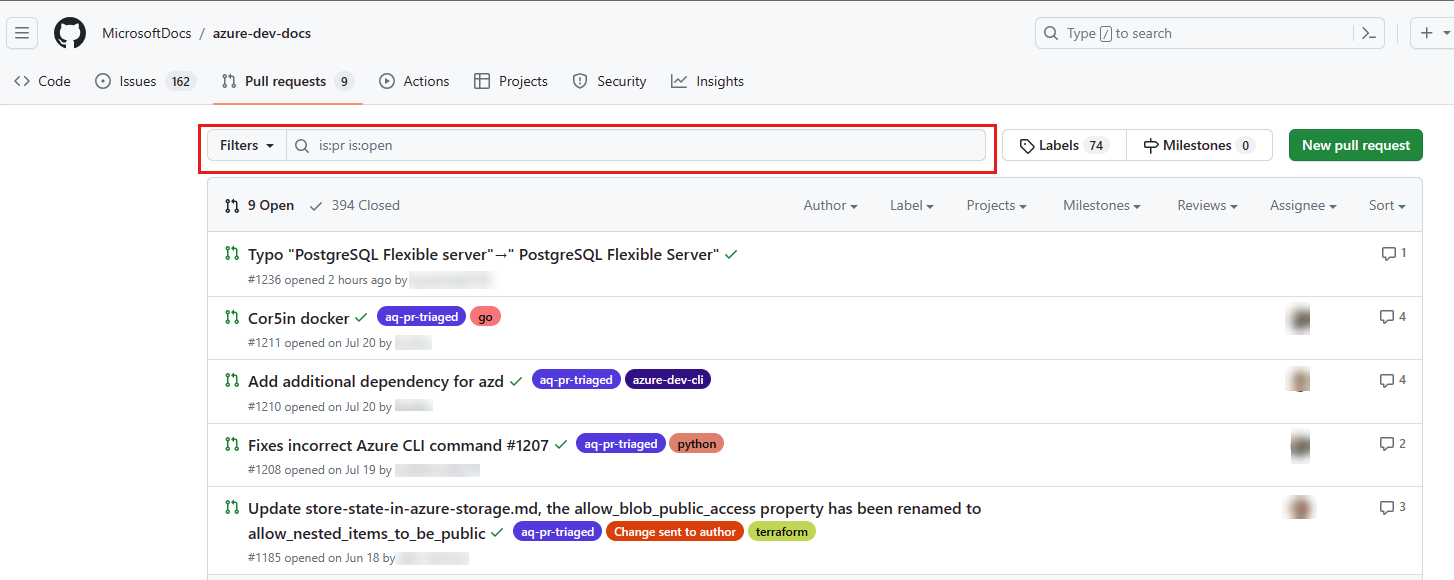Expand the Filters dropdown
The height and width of the screenshot is (580, 1454).
[x=247, y=145]
